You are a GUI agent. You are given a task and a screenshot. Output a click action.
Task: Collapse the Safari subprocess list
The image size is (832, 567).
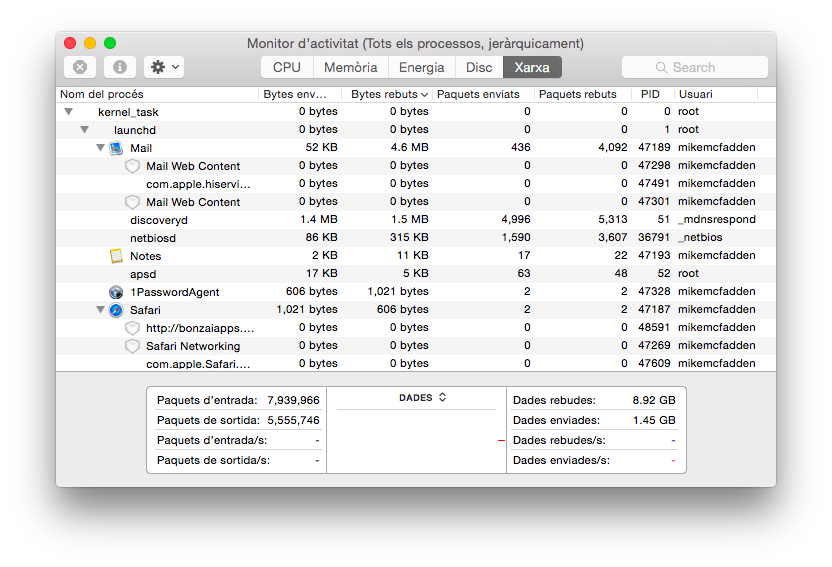[100, 310]
